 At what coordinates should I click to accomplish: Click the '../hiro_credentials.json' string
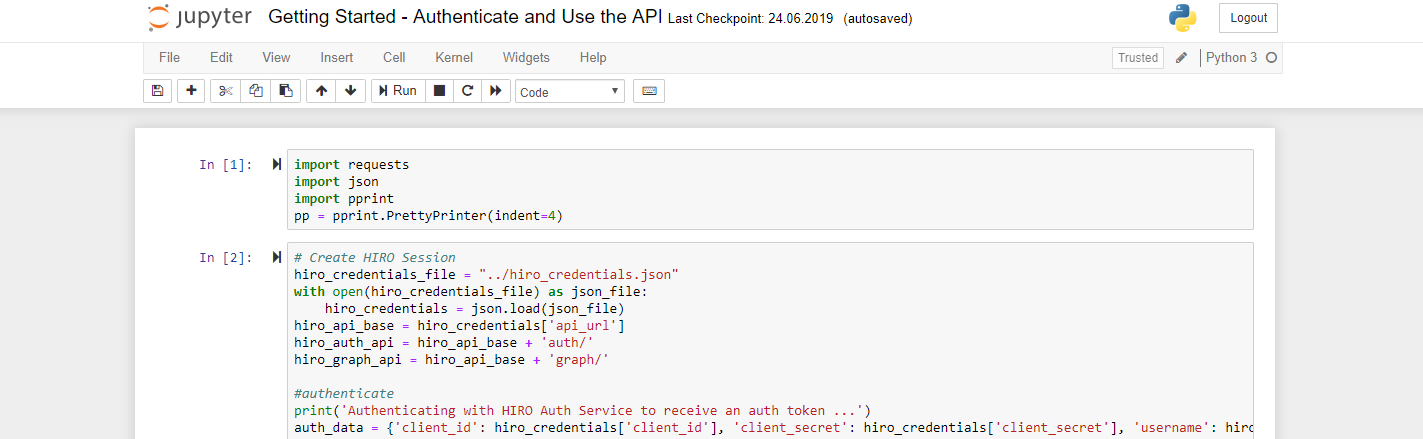(x=579, y=274)
